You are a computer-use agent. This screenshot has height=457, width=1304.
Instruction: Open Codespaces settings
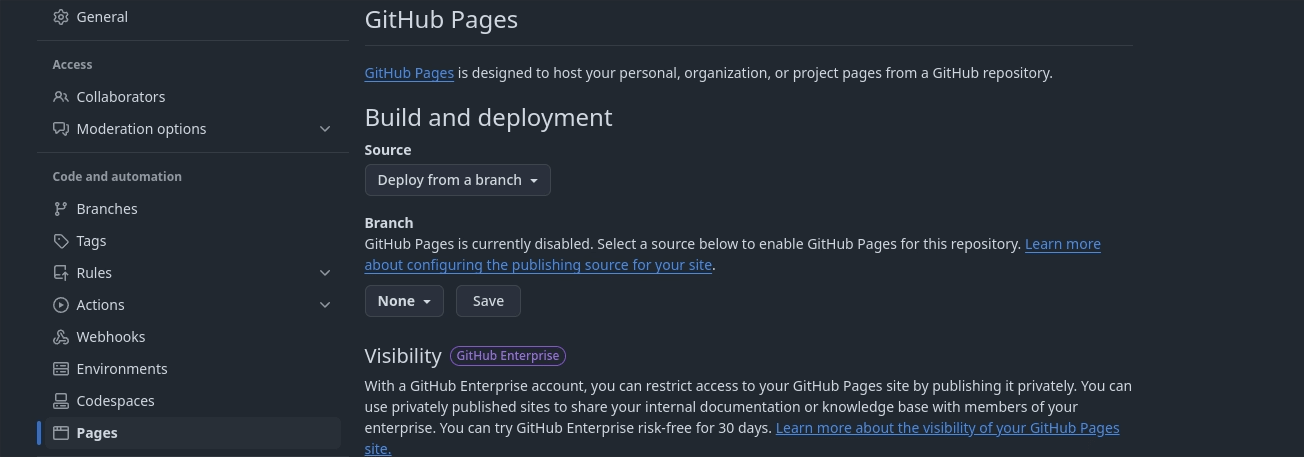pyautogui.click(x=193, y=401)
